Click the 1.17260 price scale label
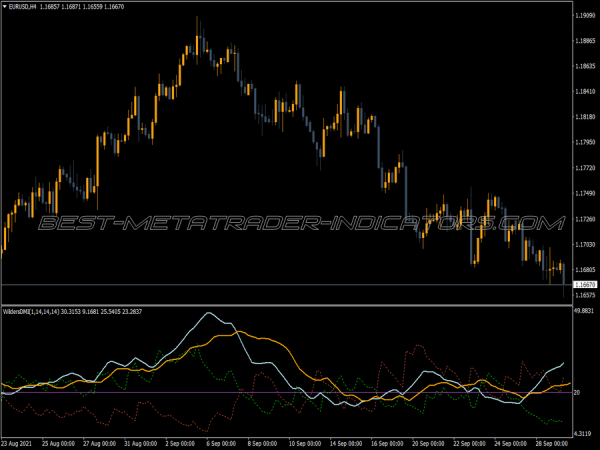 click(585, 219)
